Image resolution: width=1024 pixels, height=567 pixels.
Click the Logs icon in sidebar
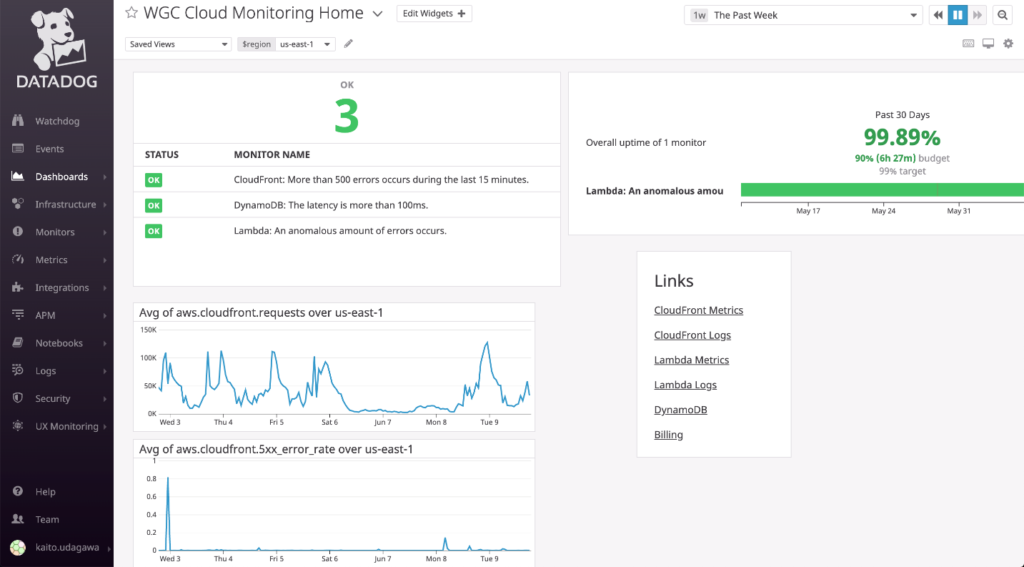(x=18, y=370)
